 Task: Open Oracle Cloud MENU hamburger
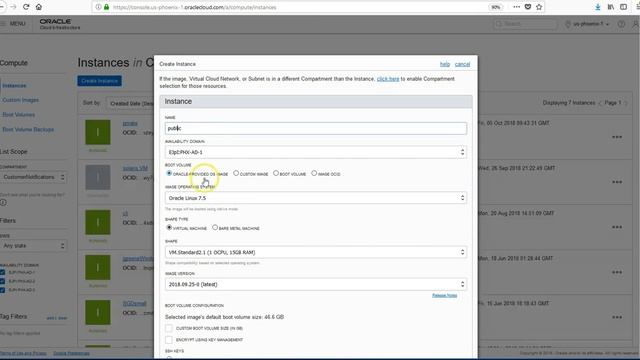tap(13, 24)
